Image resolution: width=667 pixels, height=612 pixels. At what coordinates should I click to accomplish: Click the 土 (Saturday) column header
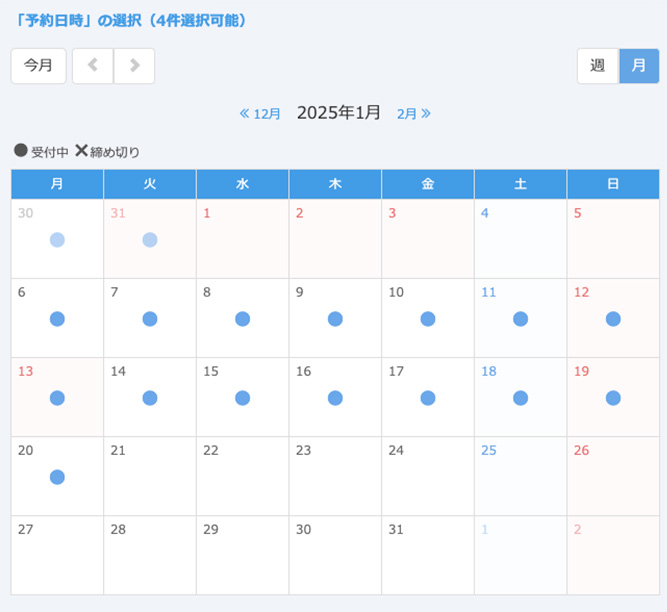520,184
